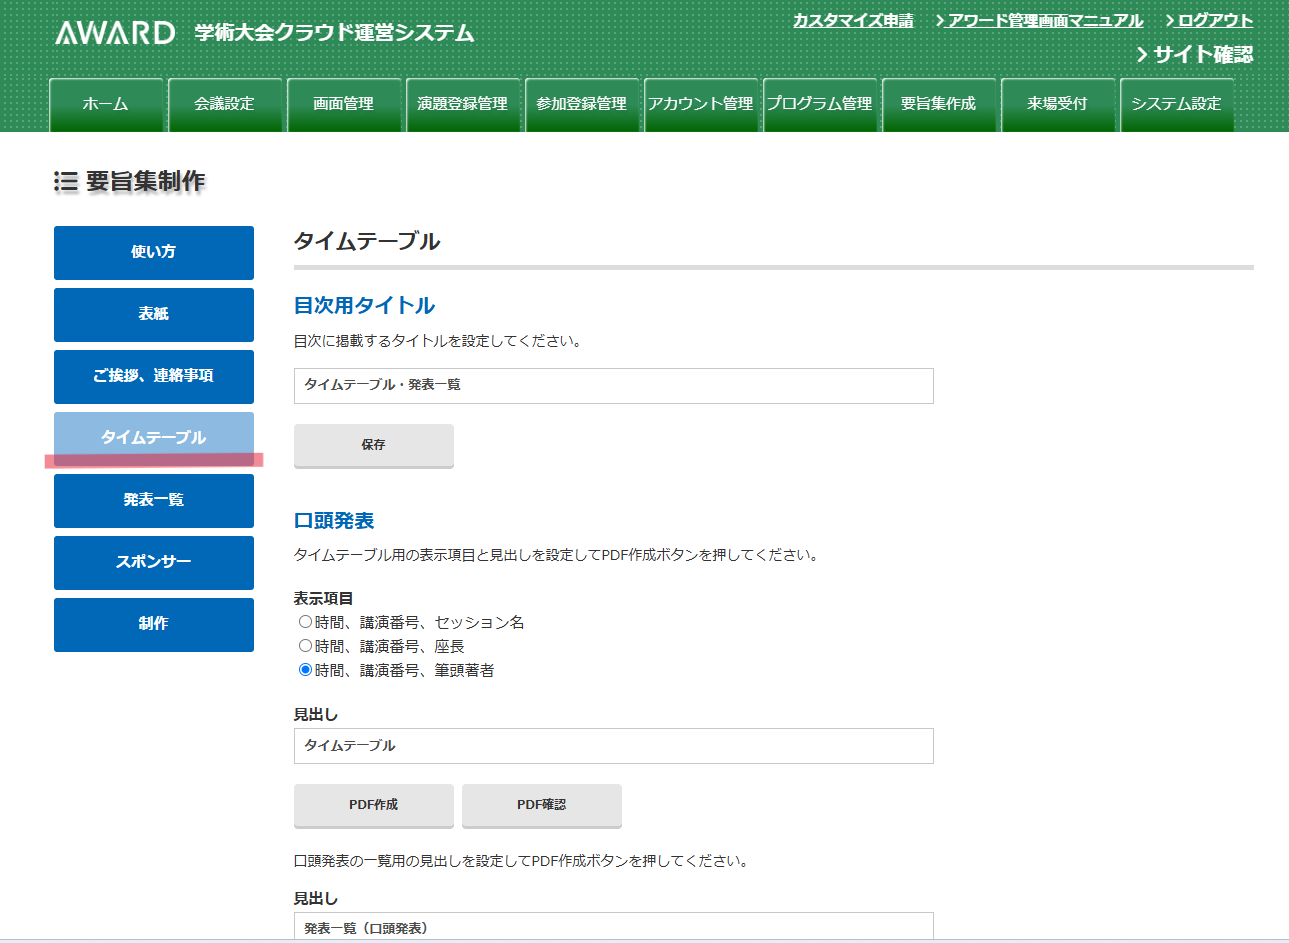Choose 時間、講演番号、筆頭著者 radio option
Screen dimensions: 1289x943
coord(305,670)
